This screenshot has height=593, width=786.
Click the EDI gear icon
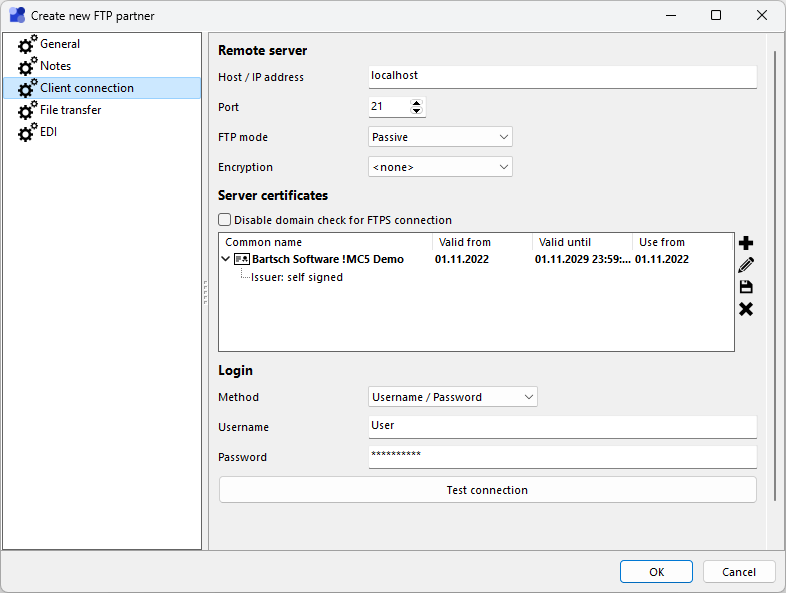tap(27, 133)
